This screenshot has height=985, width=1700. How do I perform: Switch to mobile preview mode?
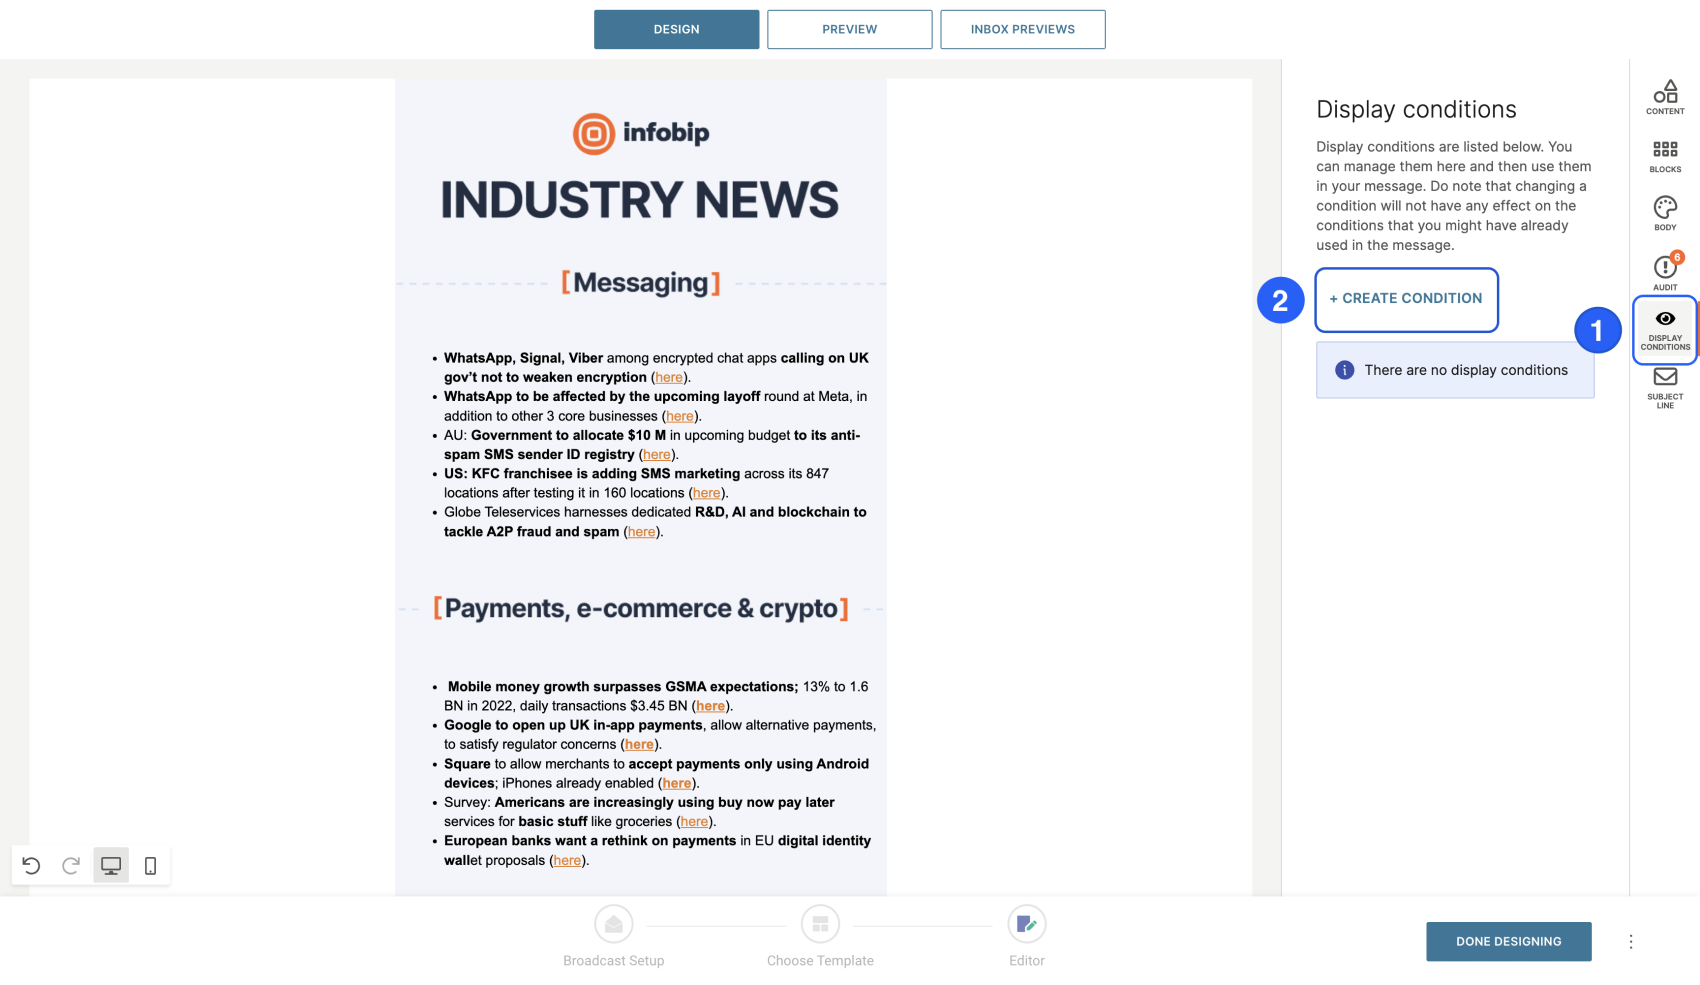tap(150, 865)
